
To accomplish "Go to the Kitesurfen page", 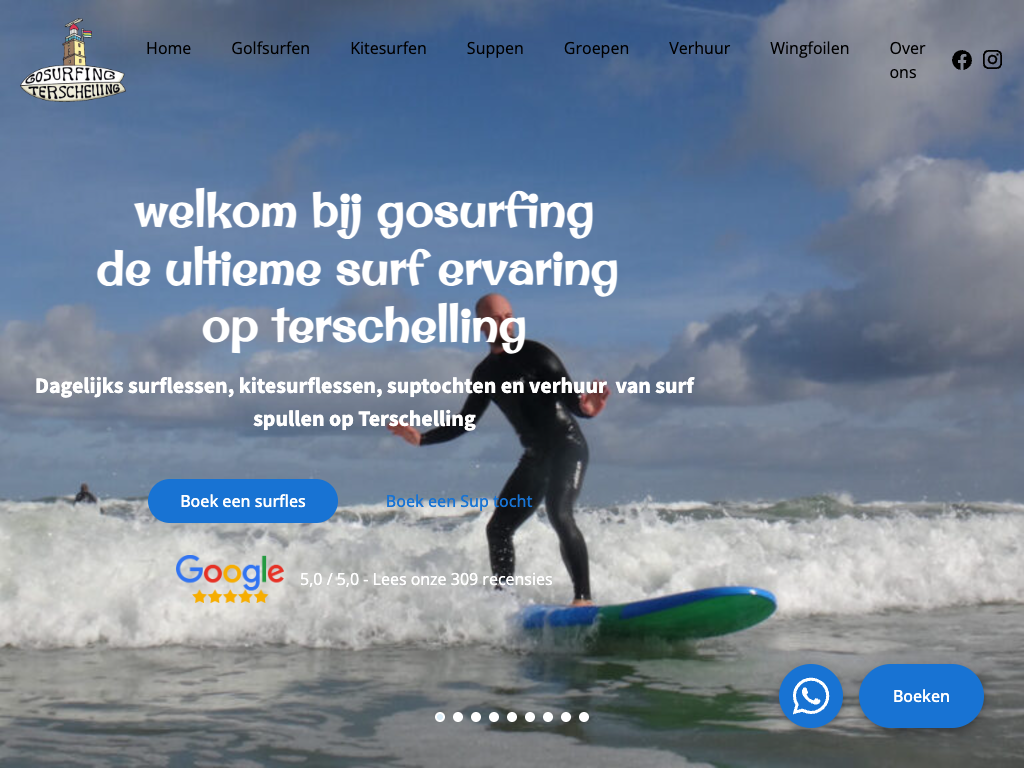I will coord(388,48).
